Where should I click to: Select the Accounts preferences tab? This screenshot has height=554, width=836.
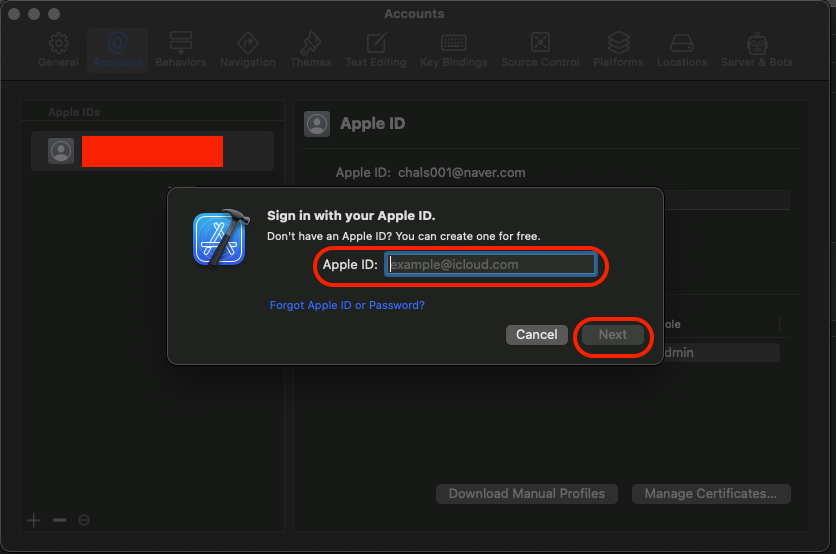[x=117, y=50]
